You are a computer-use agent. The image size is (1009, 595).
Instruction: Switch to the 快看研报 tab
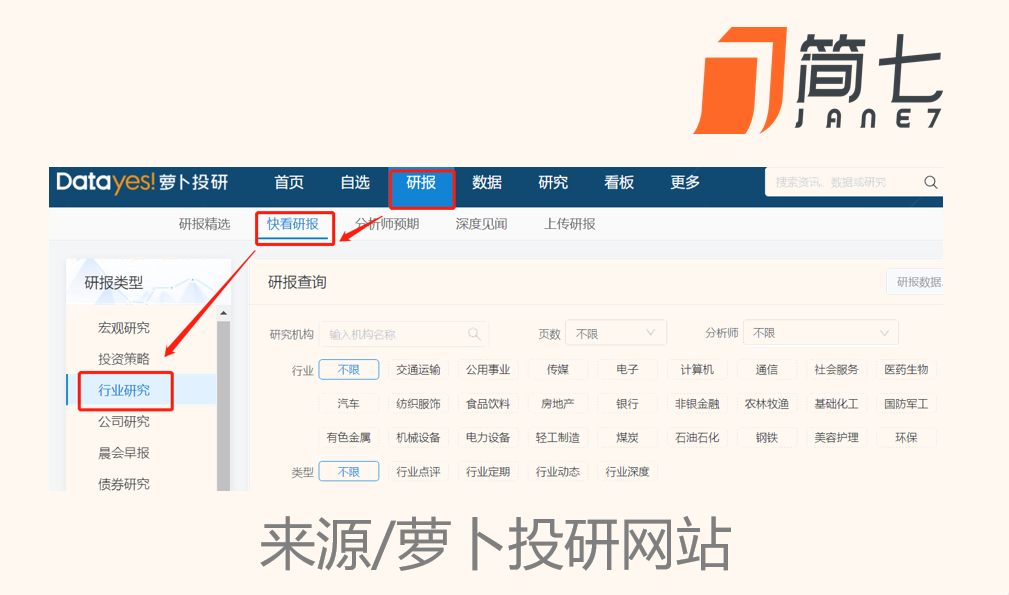[x=293, y=224]
